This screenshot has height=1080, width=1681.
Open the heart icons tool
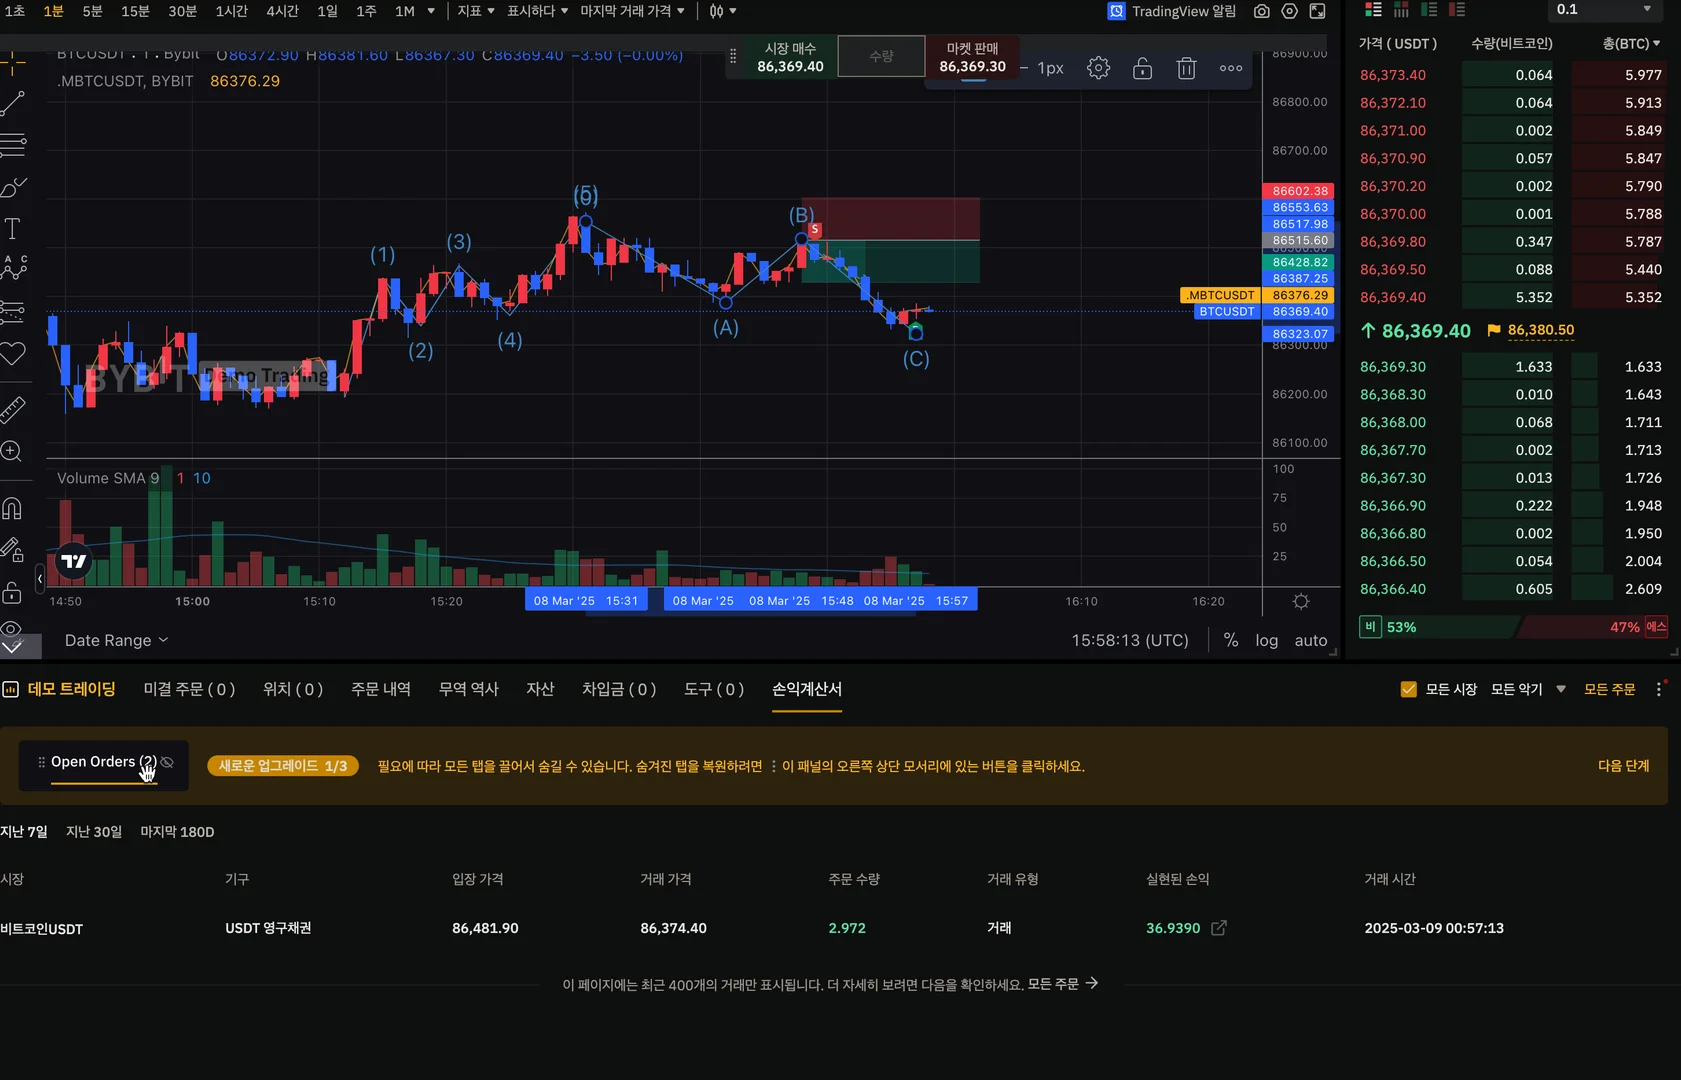point(13,353)
